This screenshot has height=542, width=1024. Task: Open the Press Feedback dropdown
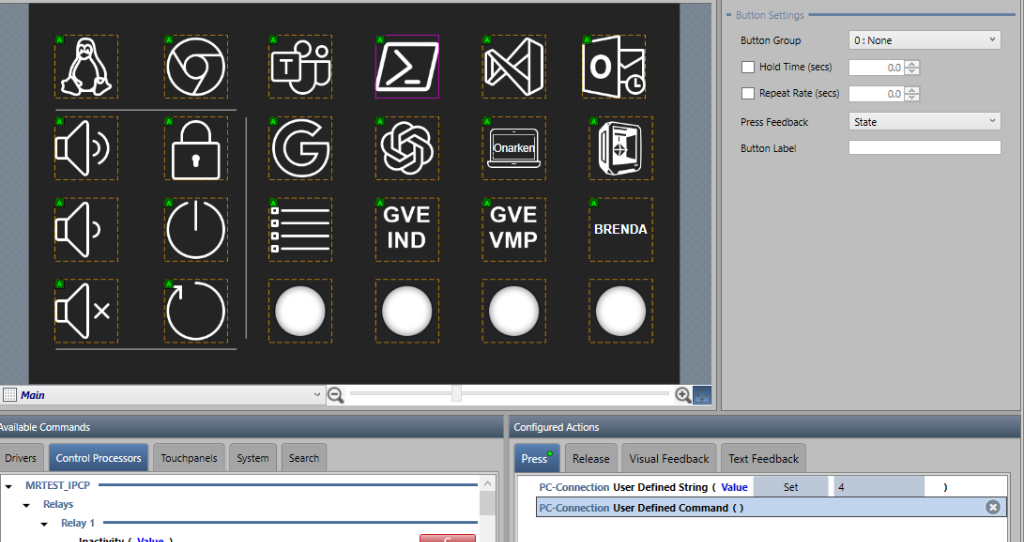[924, 121]
